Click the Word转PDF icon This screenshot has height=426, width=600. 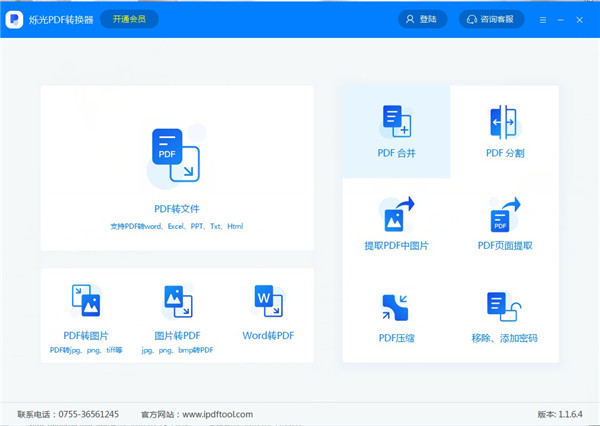point(269,301)
